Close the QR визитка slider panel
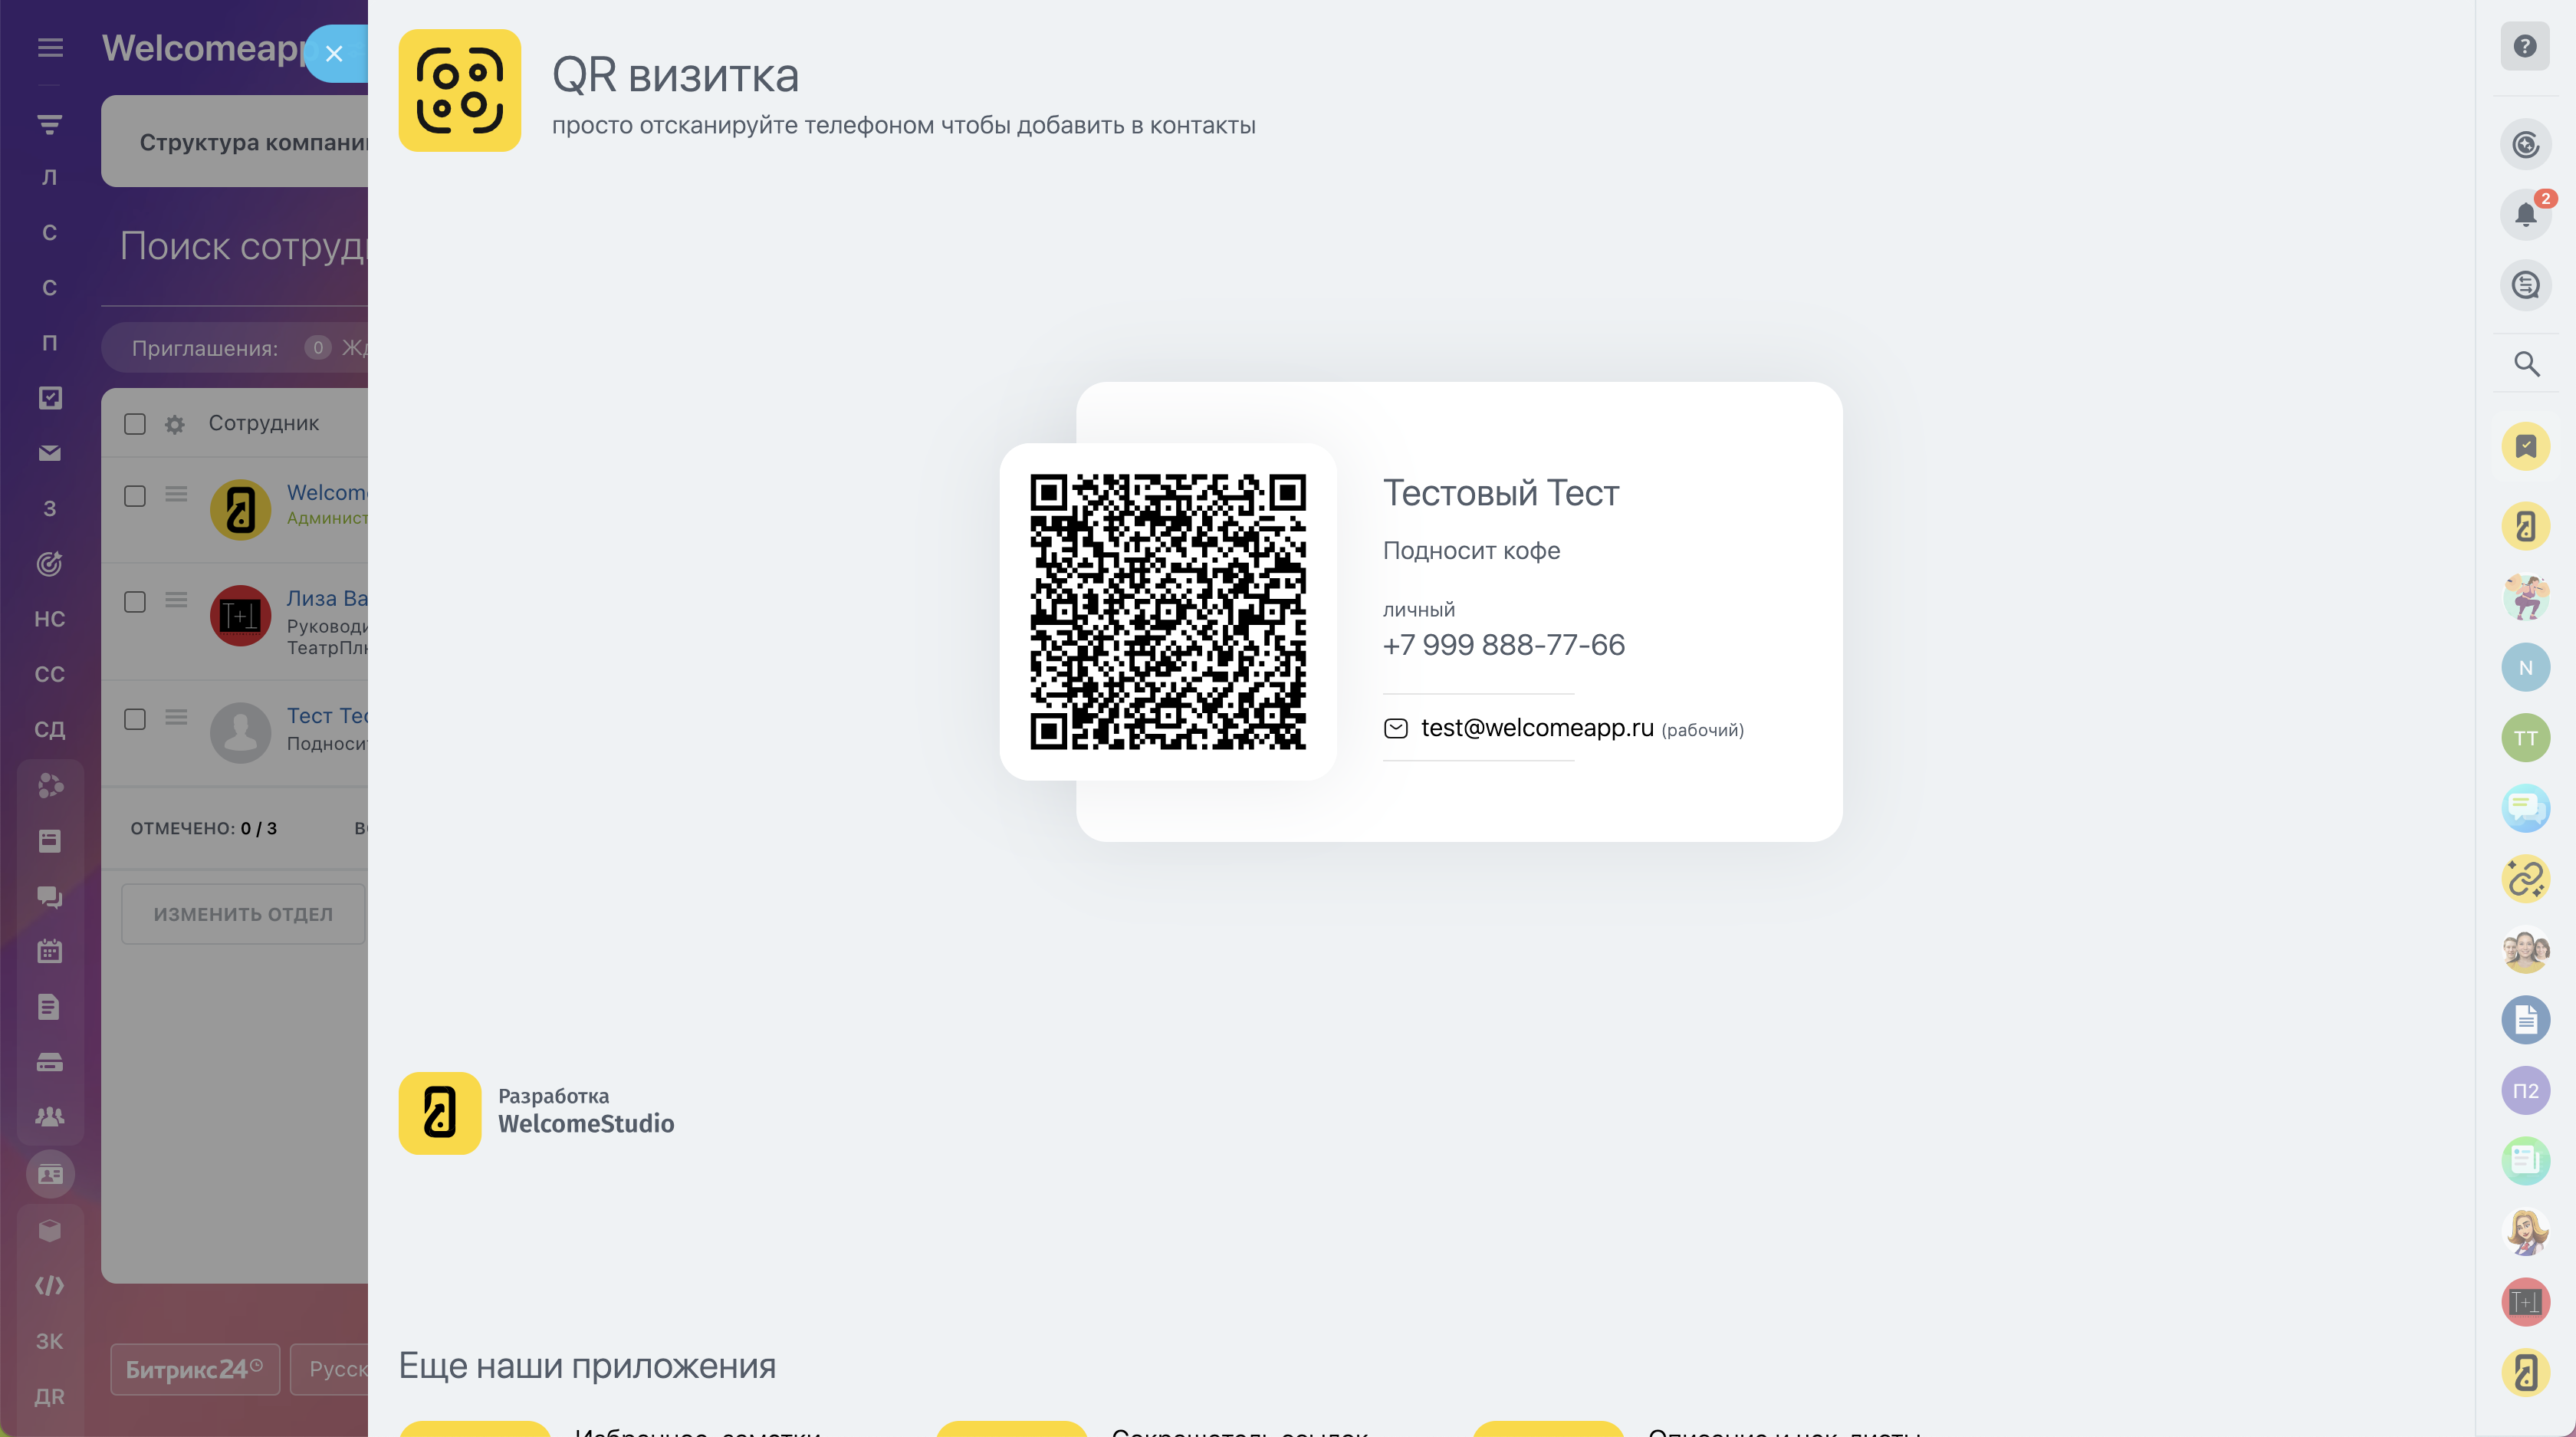2576x1437 pixels. pos(334,54)
